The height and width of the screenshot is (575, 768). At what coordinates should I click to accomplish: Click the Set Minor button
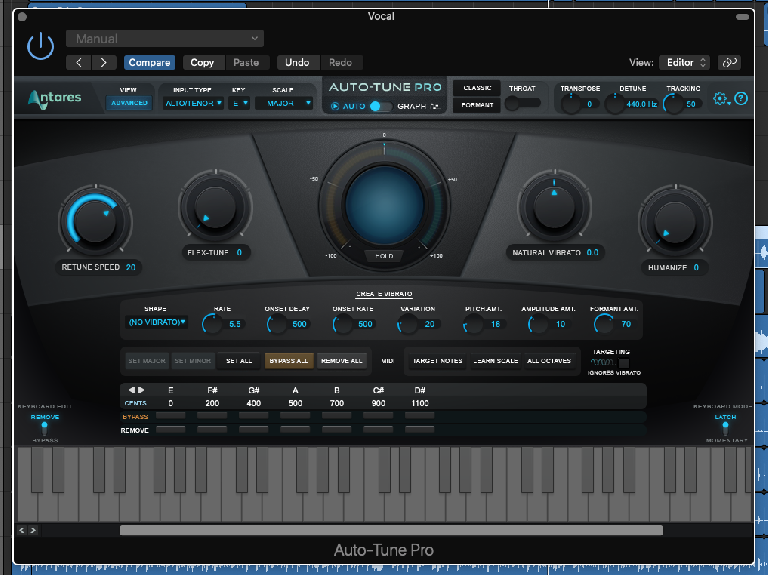pos(192,361)
